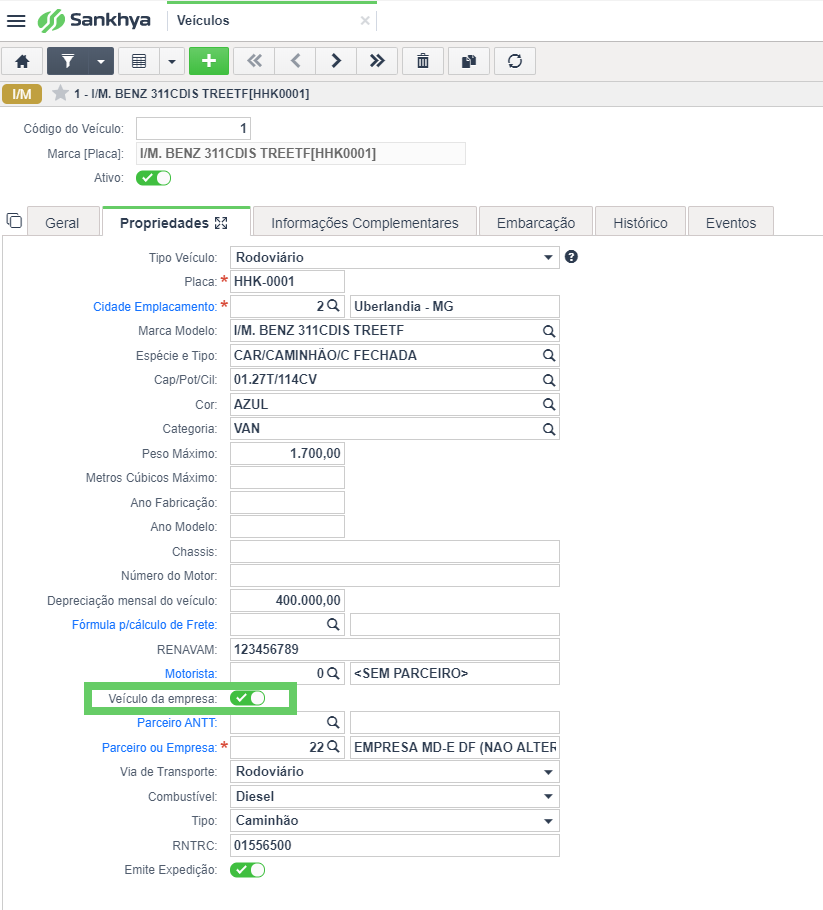The height and width of the screenshot is (910, 823).
Task: Open Fórmula p/cálculo de Frete link
Action: coord(145,625)
